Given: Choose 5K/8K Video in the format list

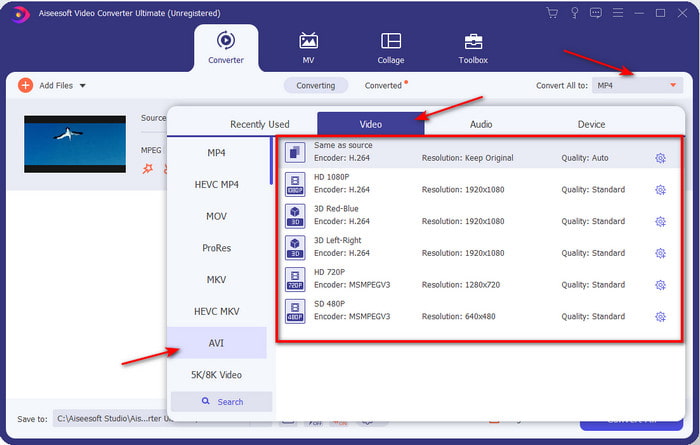Looking at the screenshot, I should tap(217, 374).
